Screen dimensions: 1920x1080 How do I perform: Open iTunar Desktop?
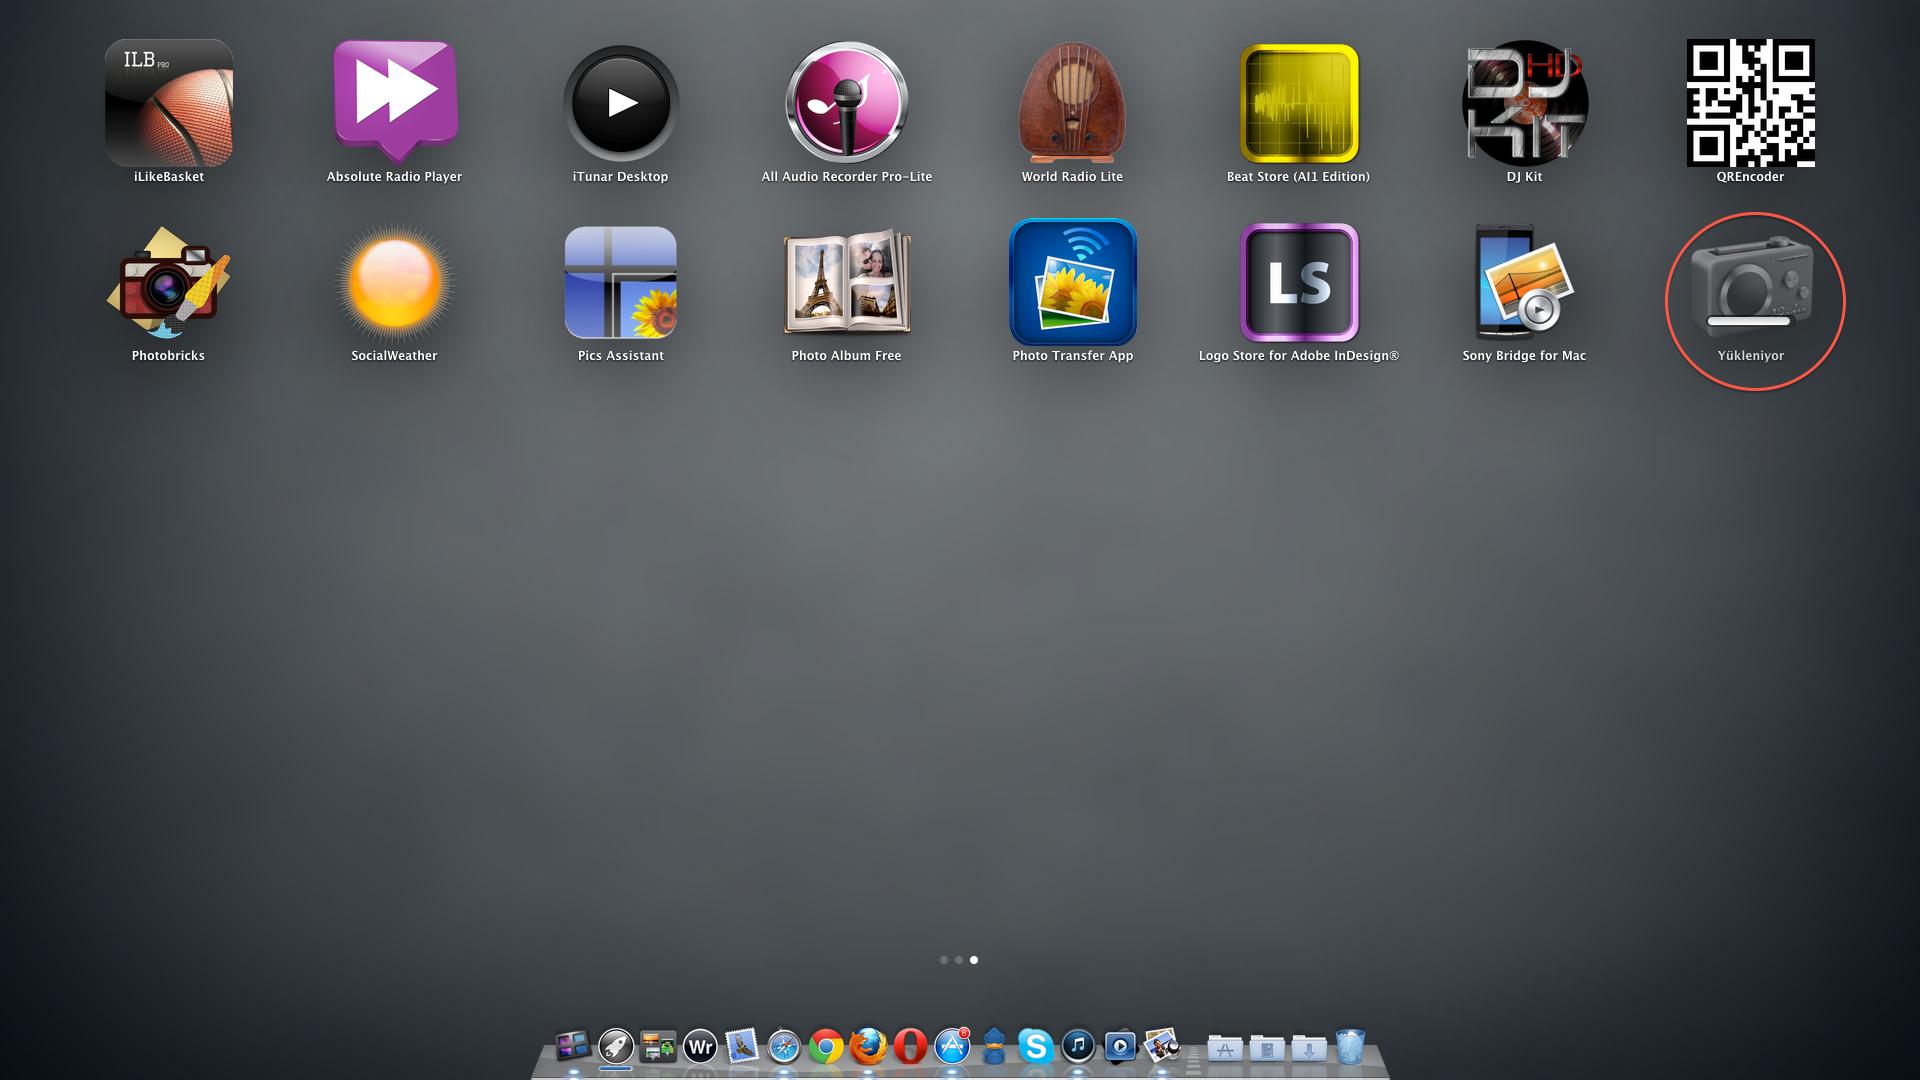tap(621, 103)
